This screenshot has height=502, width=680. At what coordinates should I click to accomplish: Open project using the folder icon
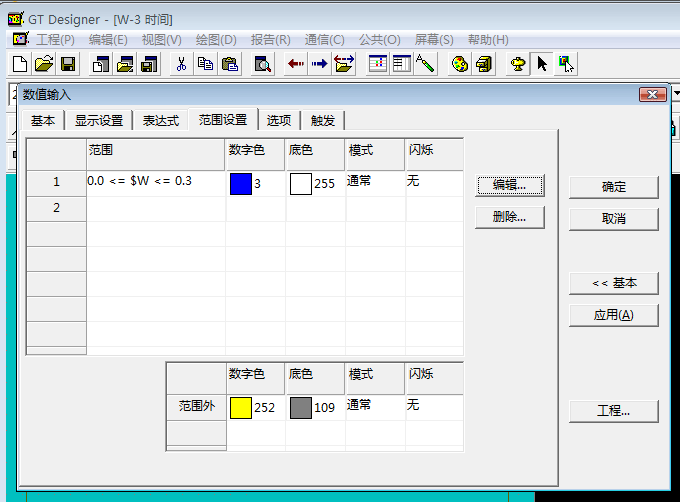pyautogui.click(x=44, y=64)
